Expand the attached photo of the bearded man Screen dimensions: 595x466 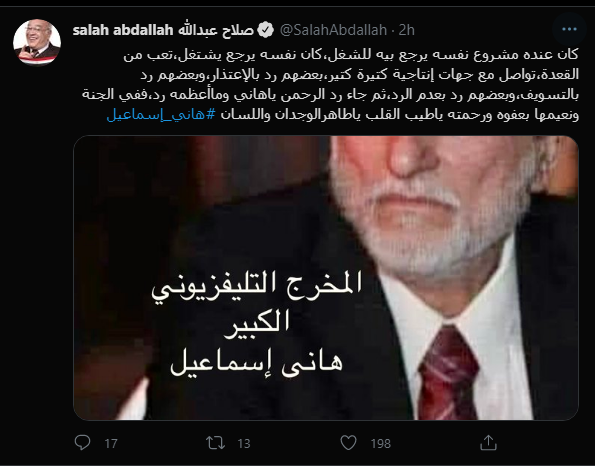(x=326, y=278)
